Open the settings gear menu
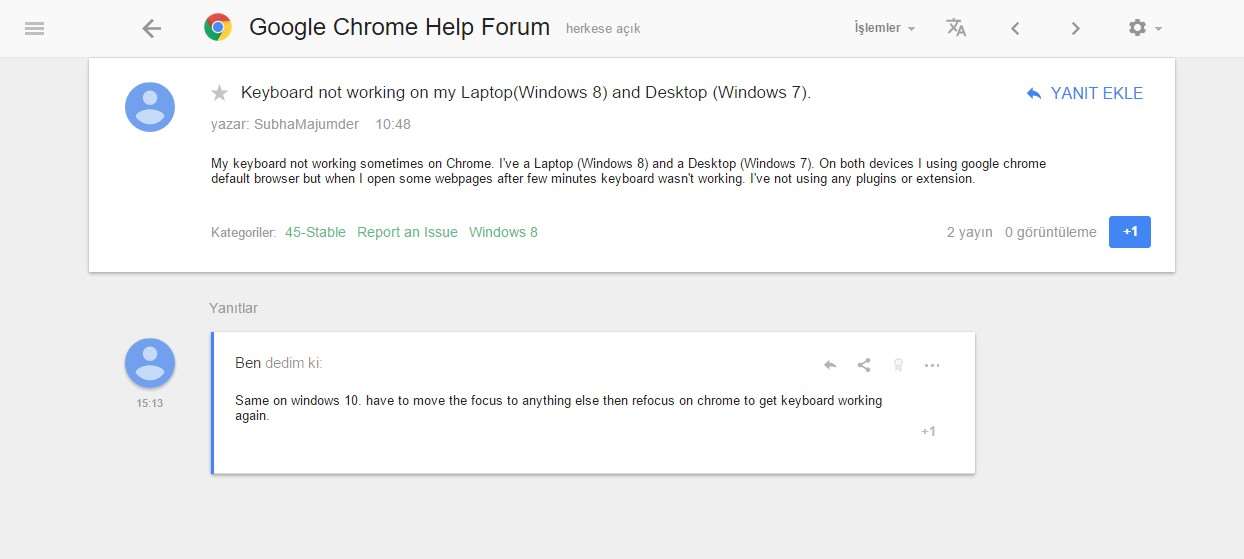This screenshot has width=1244, height=559. [x=1144, y=28]
